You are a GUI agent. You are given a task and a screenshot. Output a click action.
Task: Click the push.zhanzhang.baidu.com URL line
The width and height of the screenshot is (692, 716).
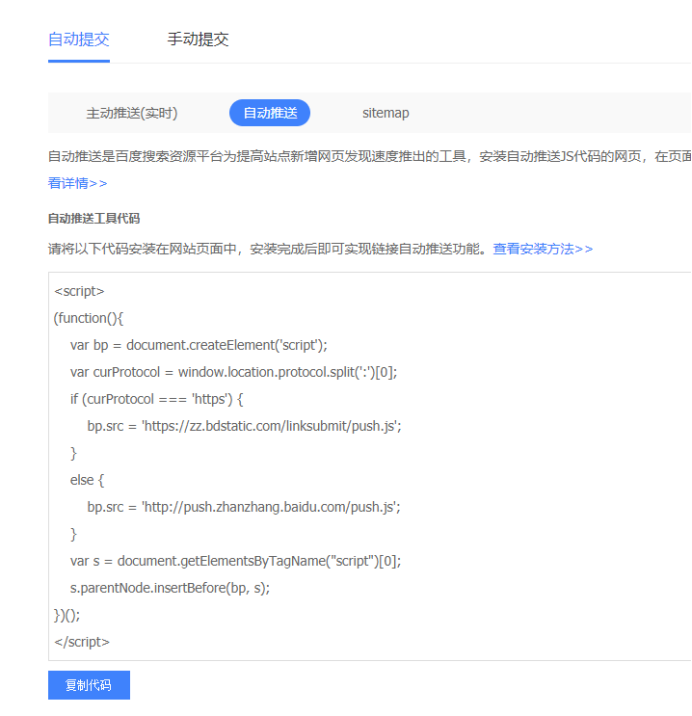click(243, 507)
